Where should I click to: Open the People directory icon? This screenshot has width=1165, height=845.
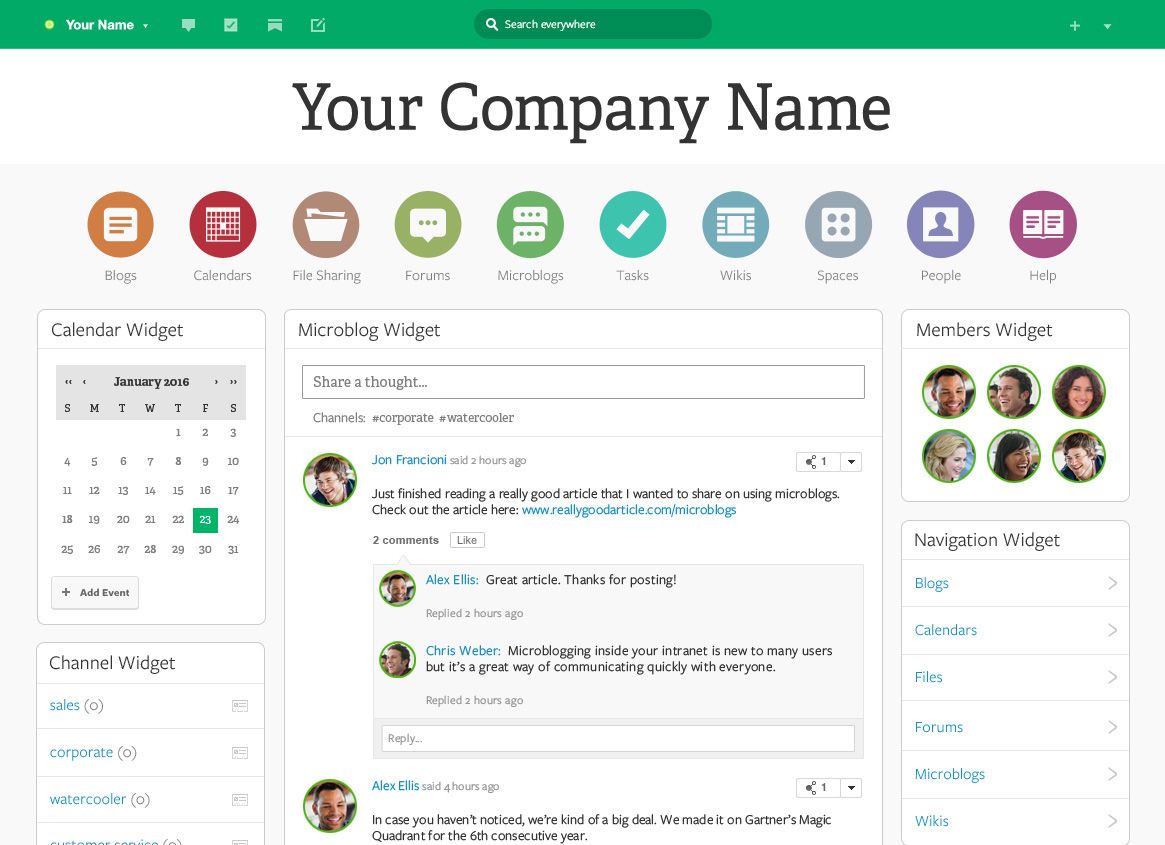940,224
